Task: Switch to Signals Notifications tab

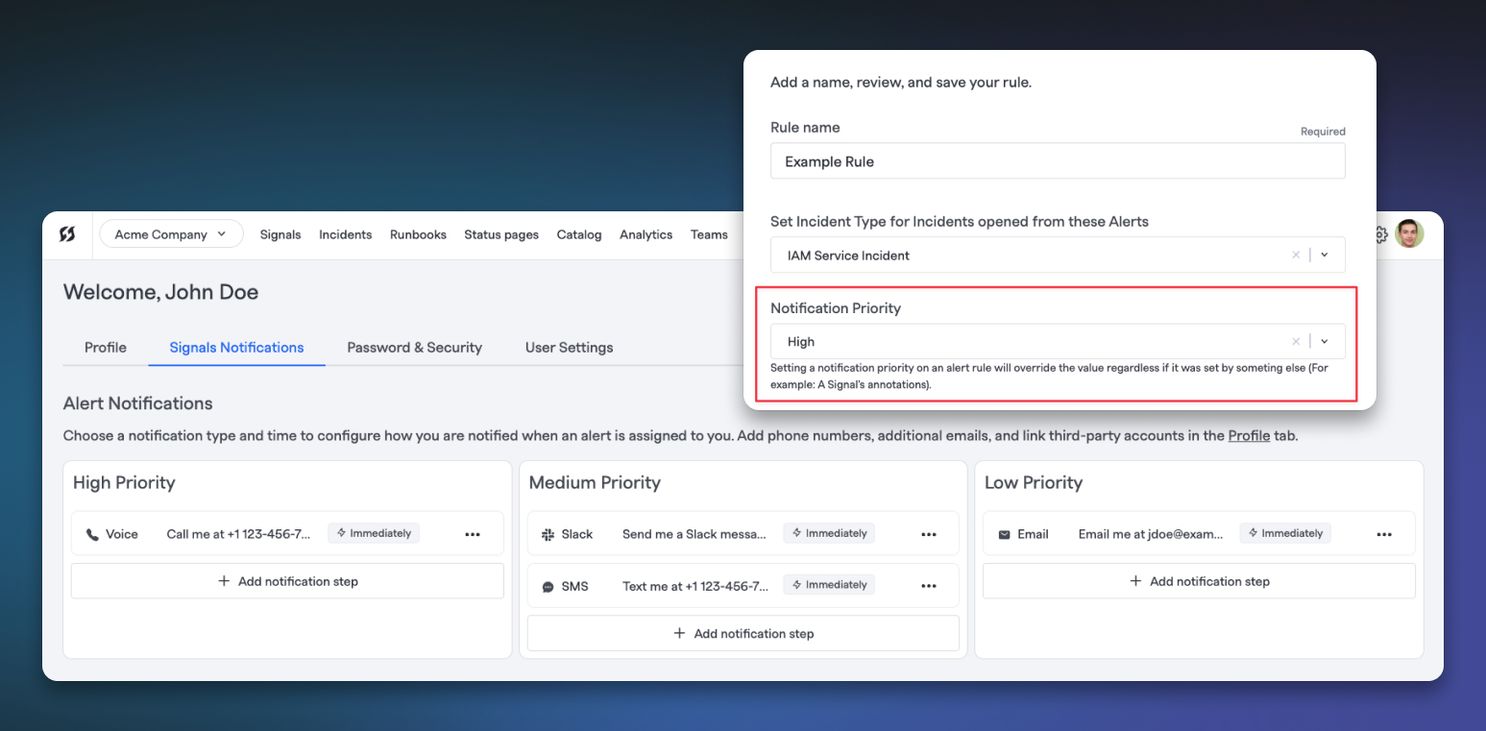Action: [x=237, y=347]
